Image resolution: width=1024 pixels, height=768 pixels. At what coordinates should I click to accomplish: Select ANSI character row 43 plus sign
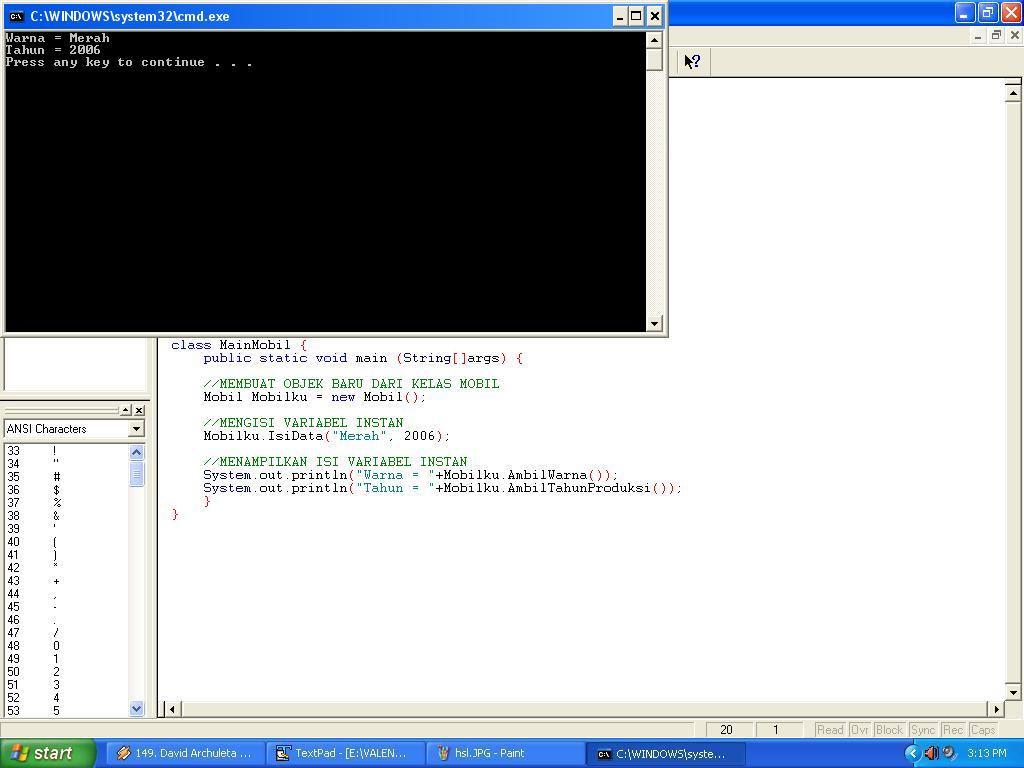click(65, 581)
